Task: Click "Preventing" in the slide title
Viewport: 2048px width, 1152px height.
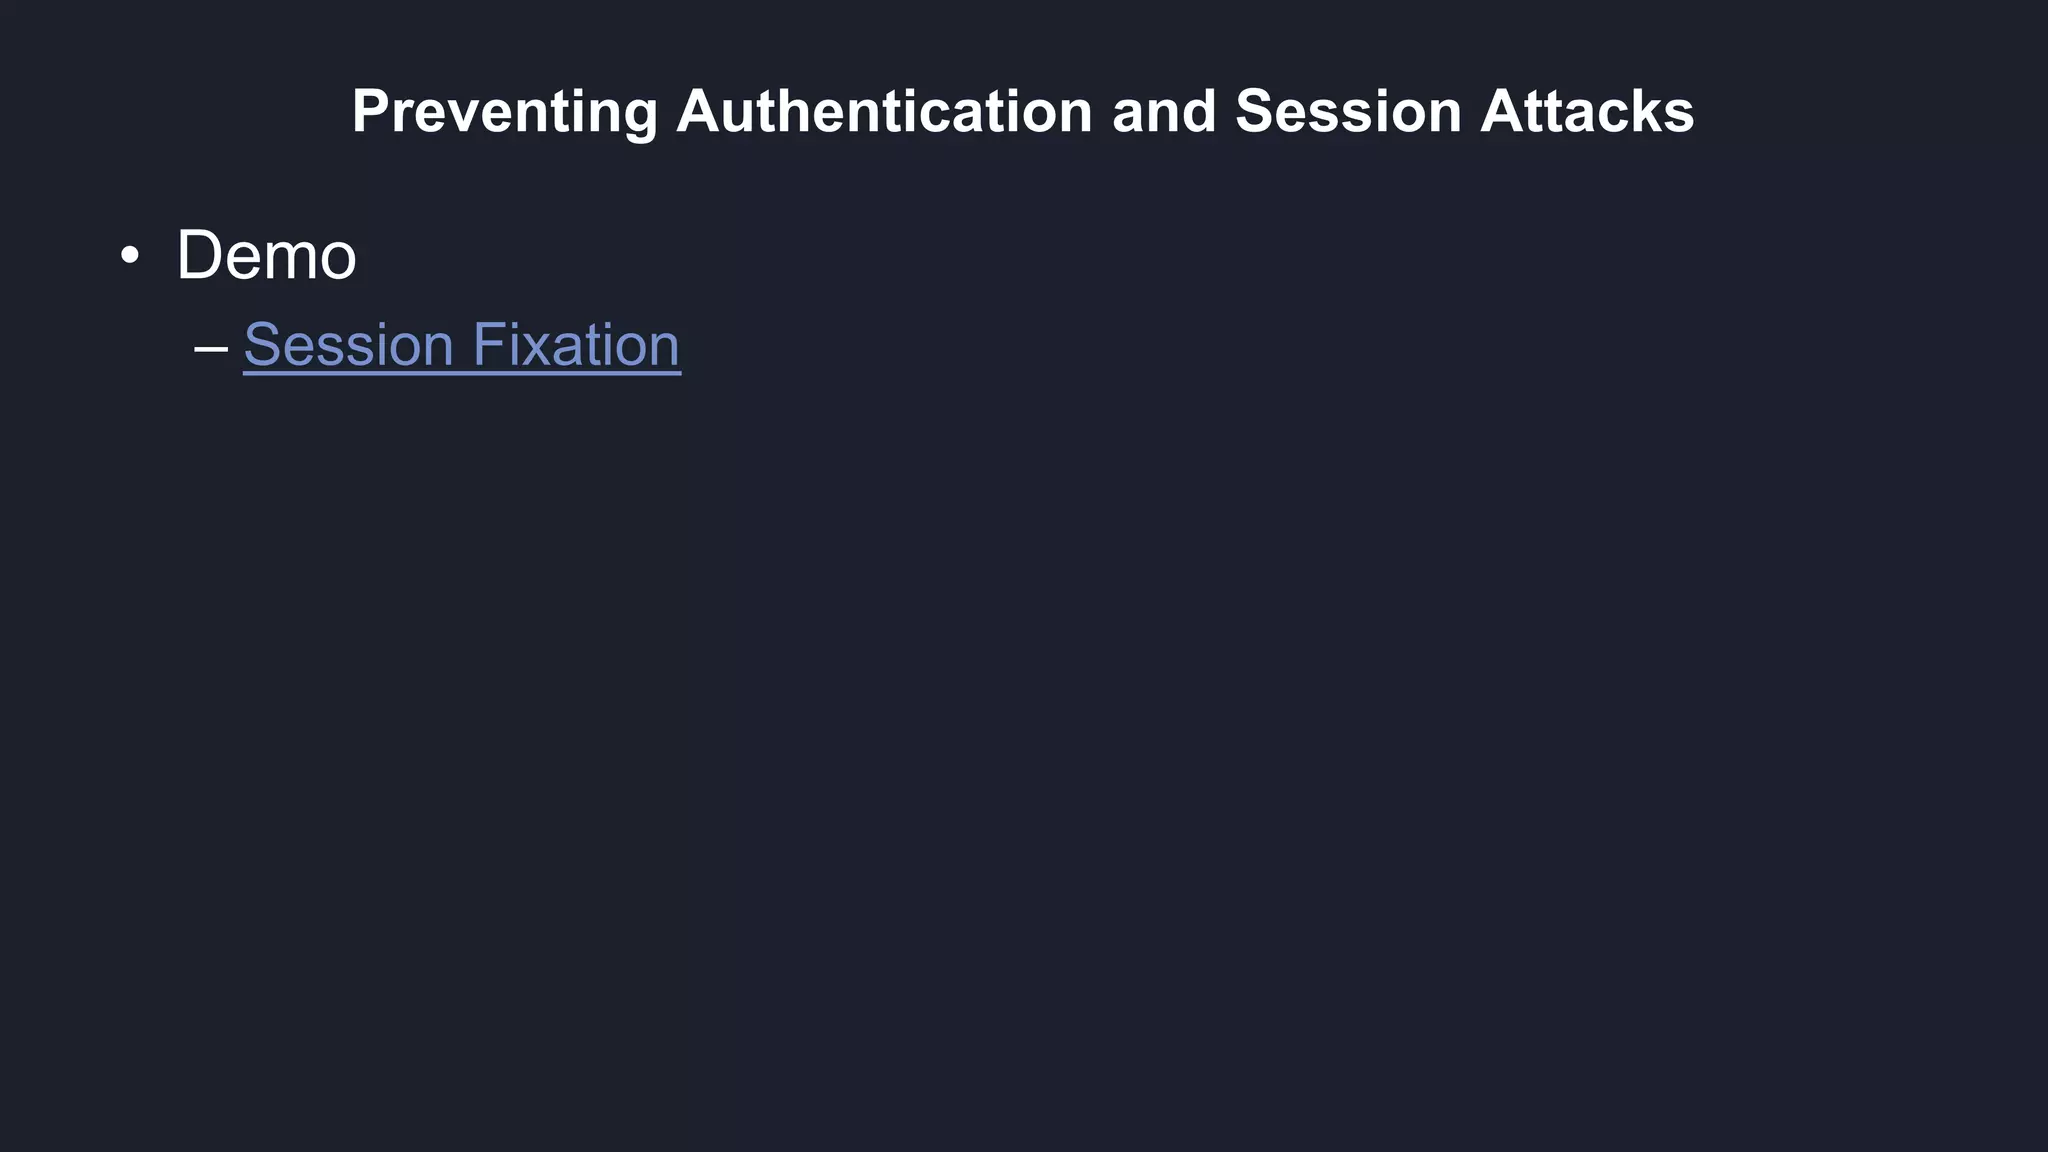Action: (x=504, y=111)
